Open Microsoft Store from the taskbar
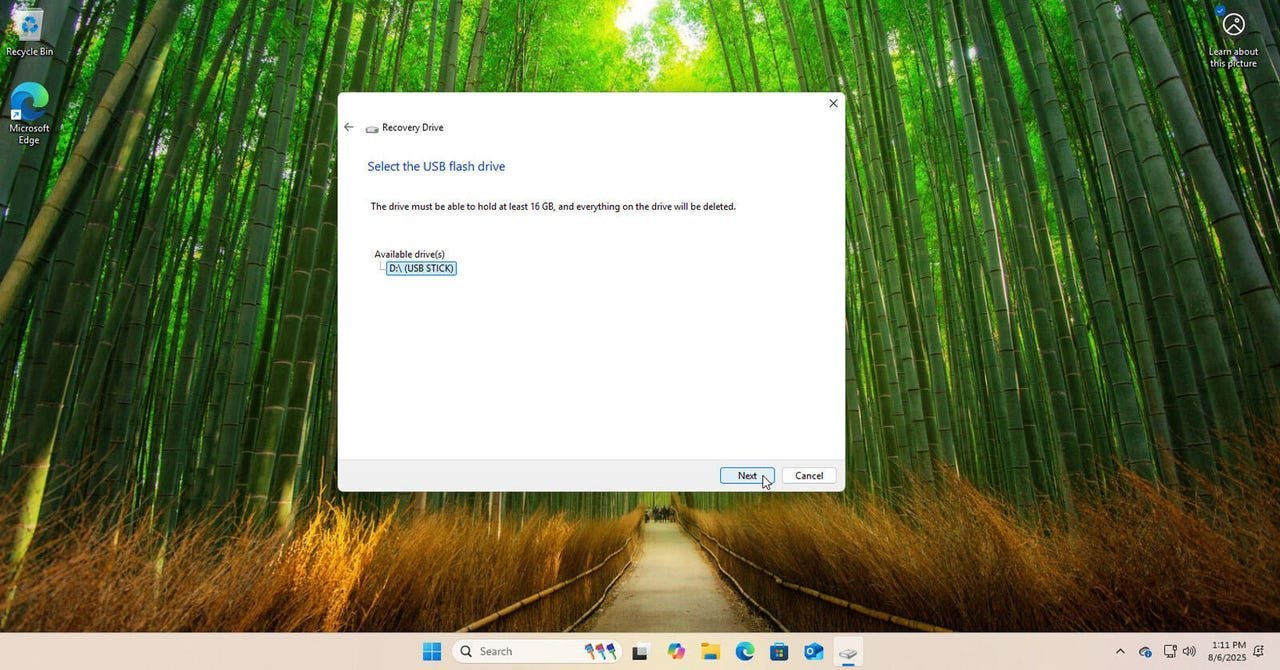The image size is (1280, 670). (x=779, y=652)
